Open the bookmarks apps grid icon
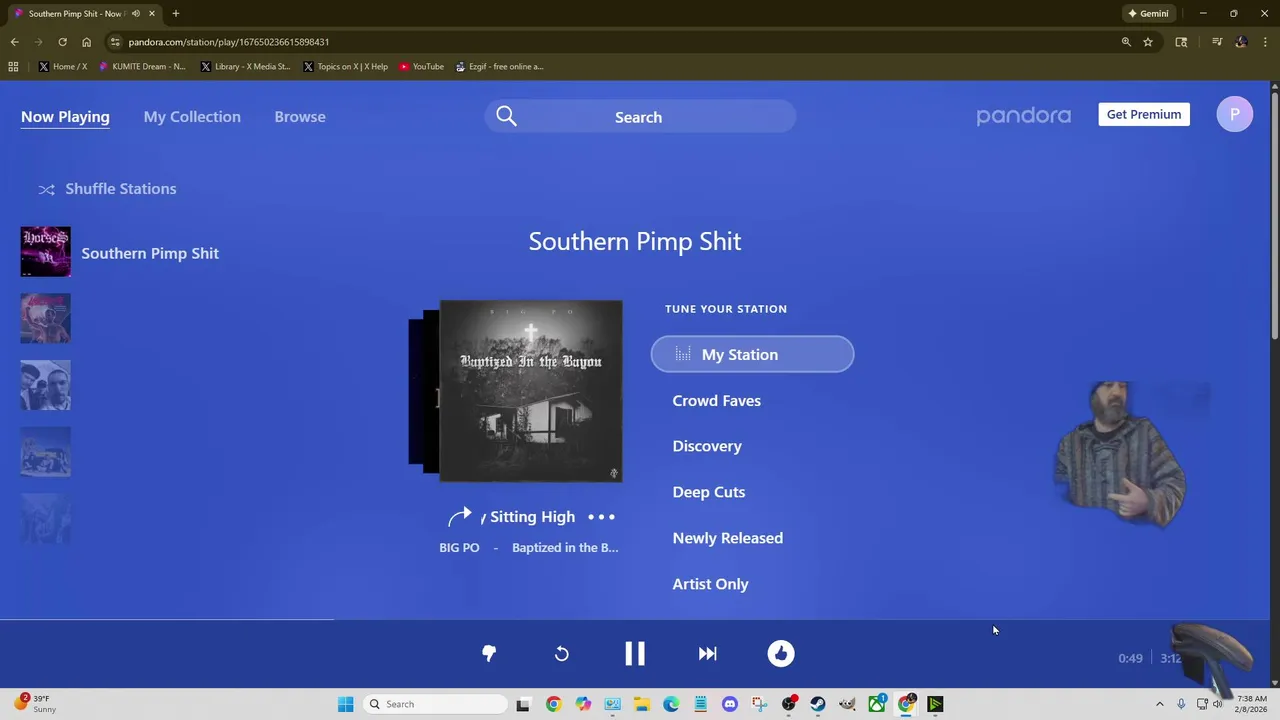Viewport: 1280px width, 720px height. (x=13, y=67)
